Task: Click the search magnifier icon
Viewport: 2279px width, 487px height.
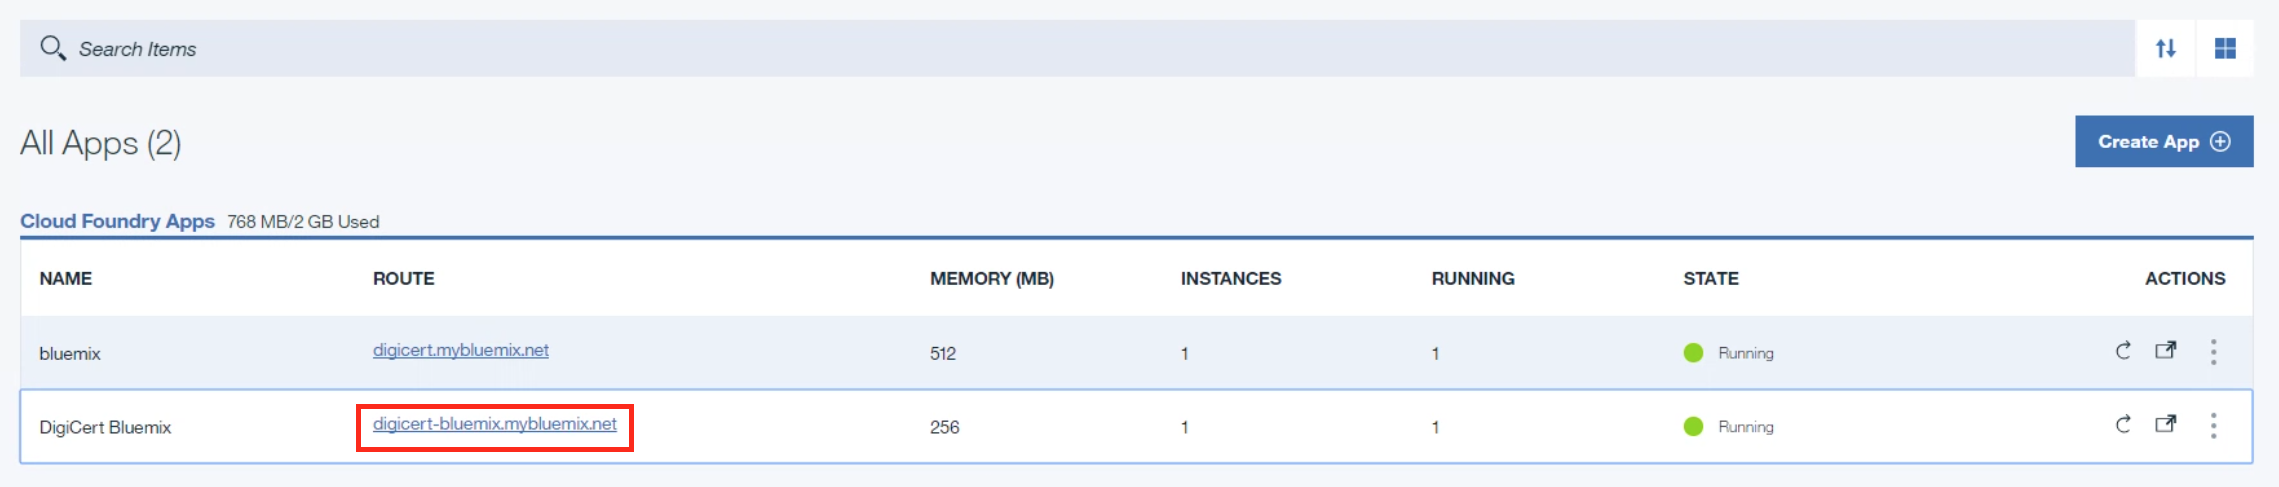Action: click(52, 48)
